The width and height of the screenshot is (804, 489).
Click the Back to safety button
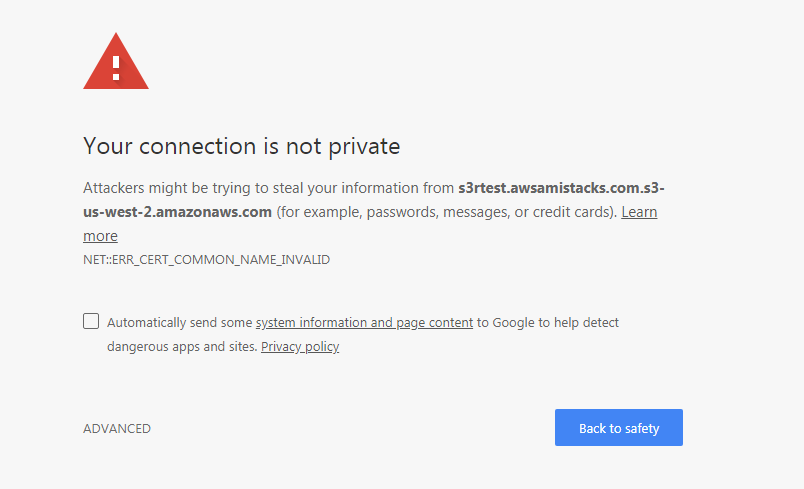coord(618,427)
